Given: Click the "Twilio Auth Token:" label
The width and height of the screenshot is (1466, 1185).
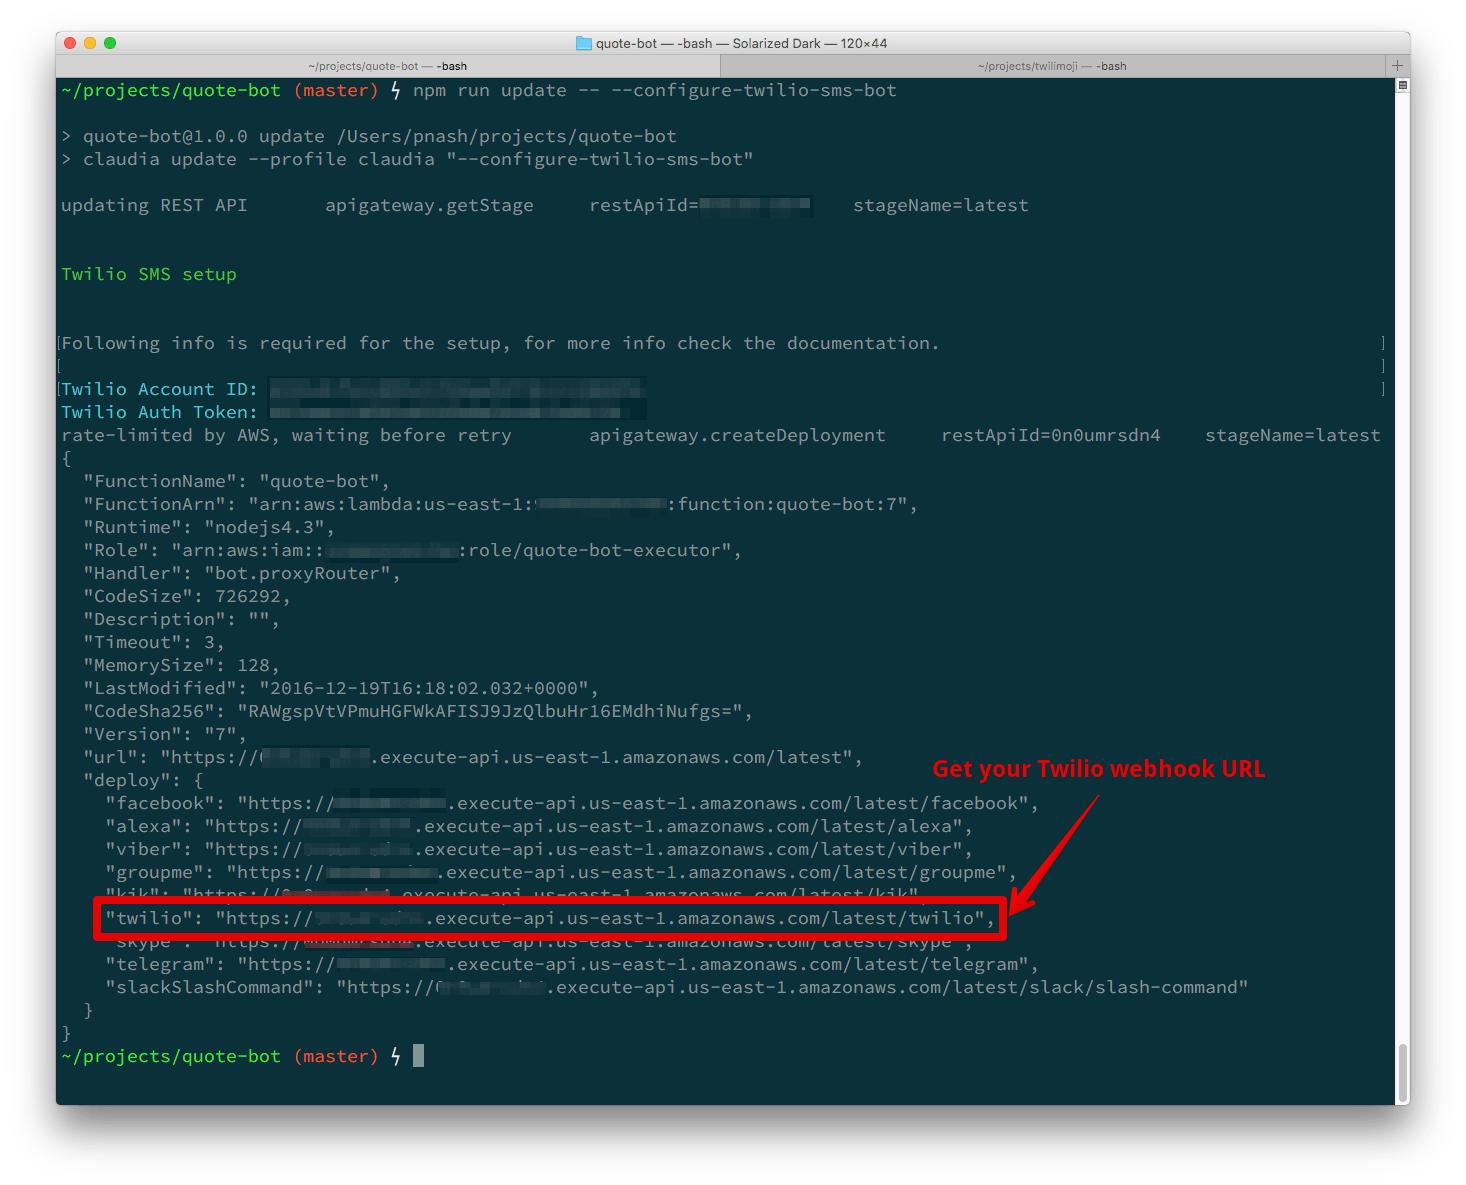Looking at the screenshot, I should point(160,412).
